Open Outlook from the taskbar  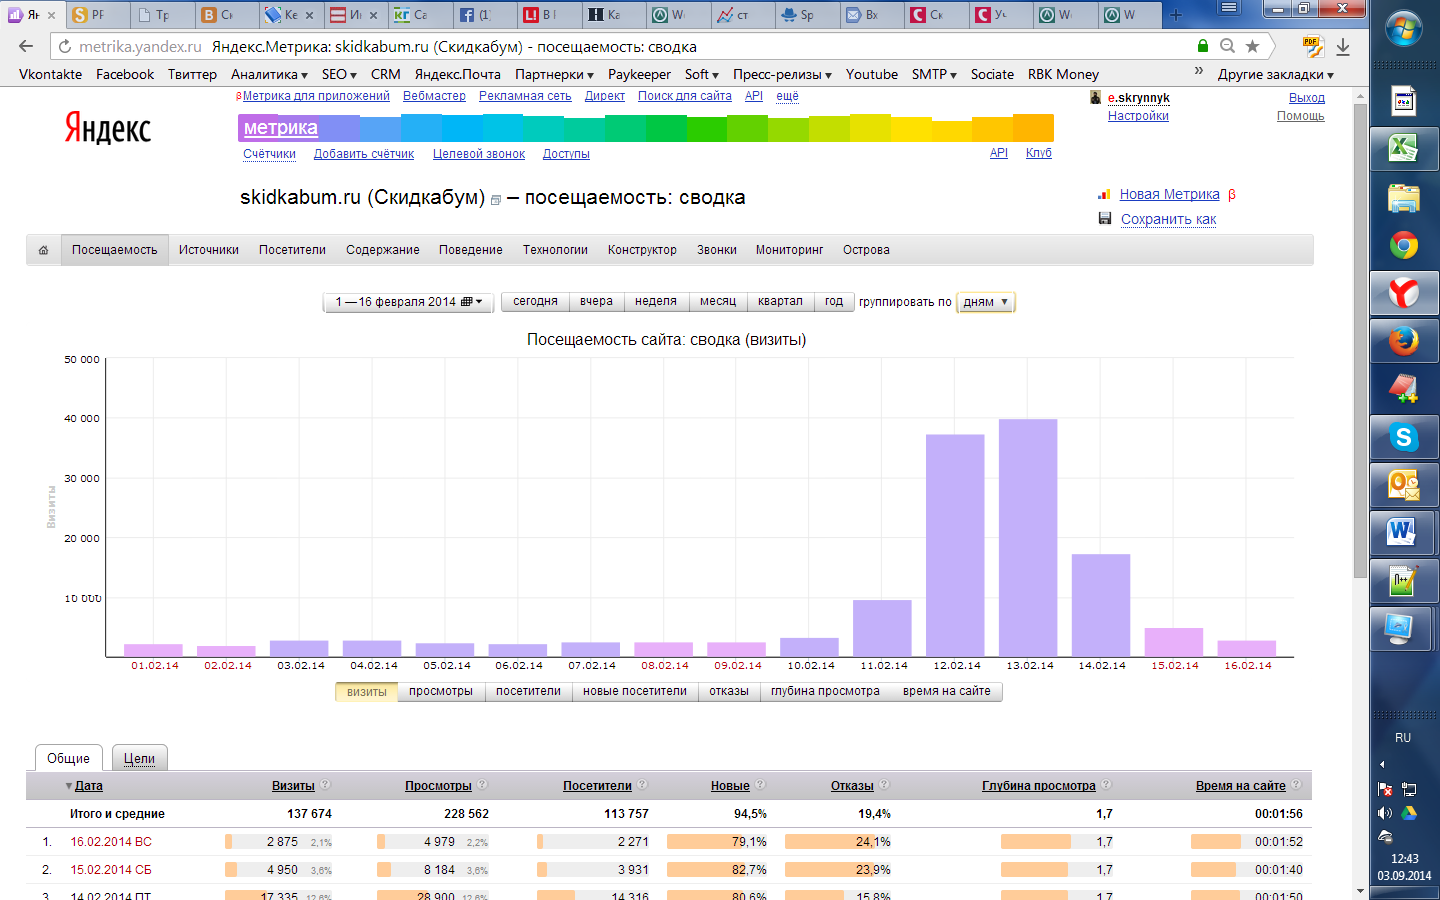pos(1404,485)
